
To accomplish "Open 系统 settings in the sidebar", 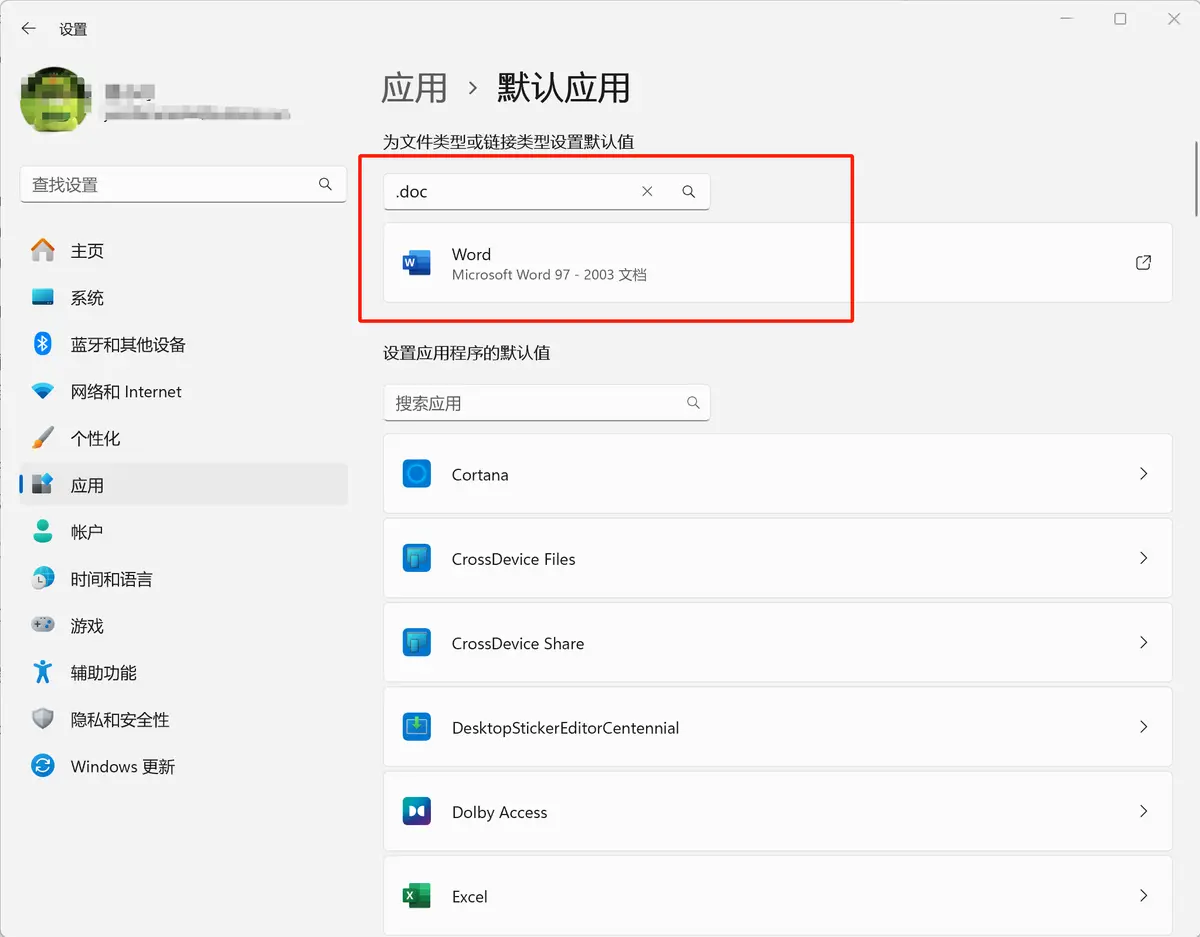I will point(184,298).
